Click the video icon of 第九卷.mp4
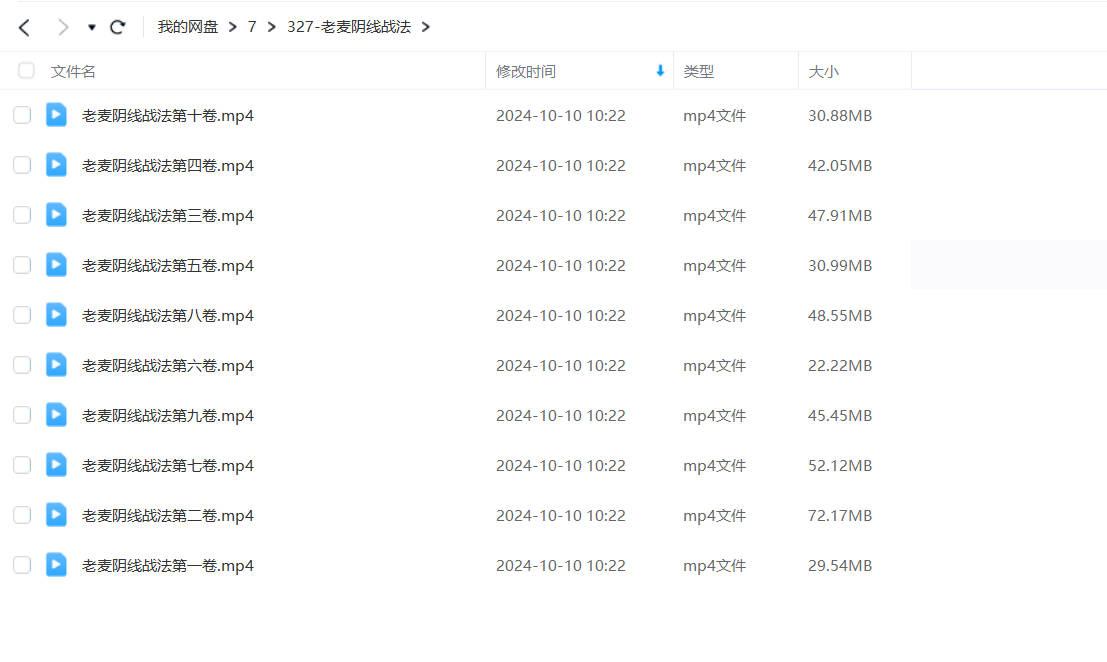The image size is (1107, 662). click(56, 414)
